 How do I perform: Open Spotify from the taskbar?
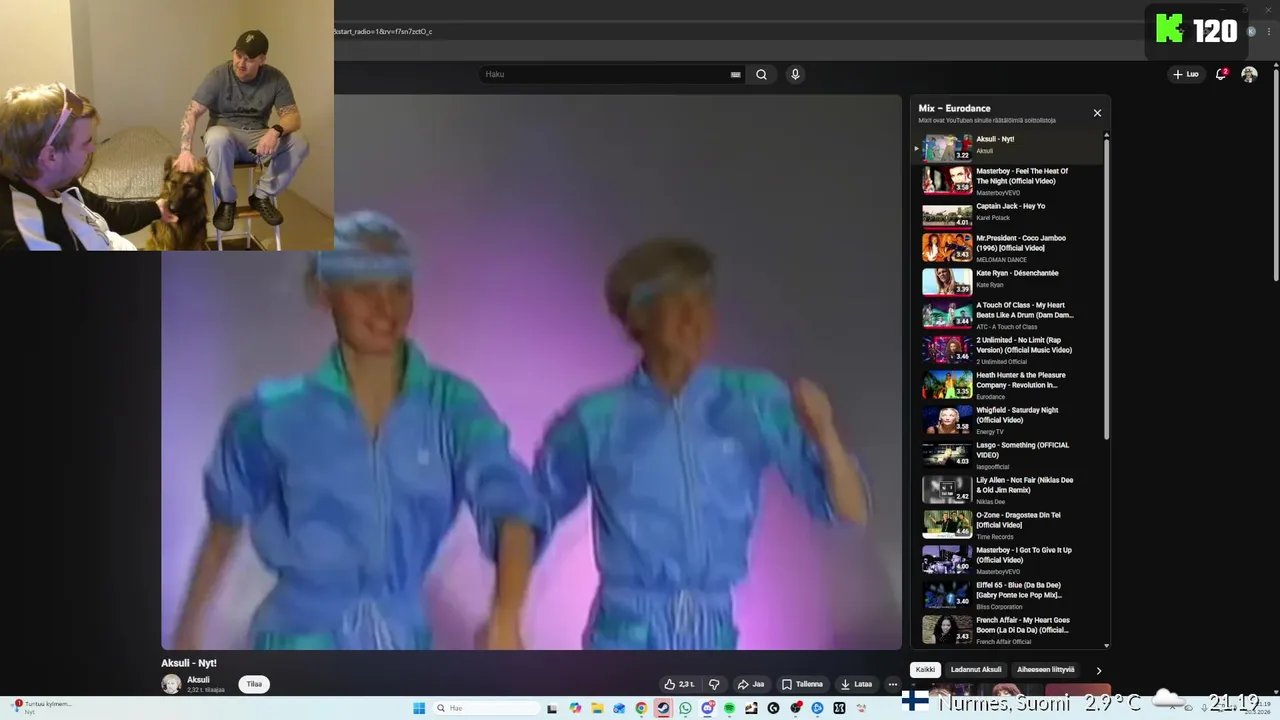pos(729,708)
